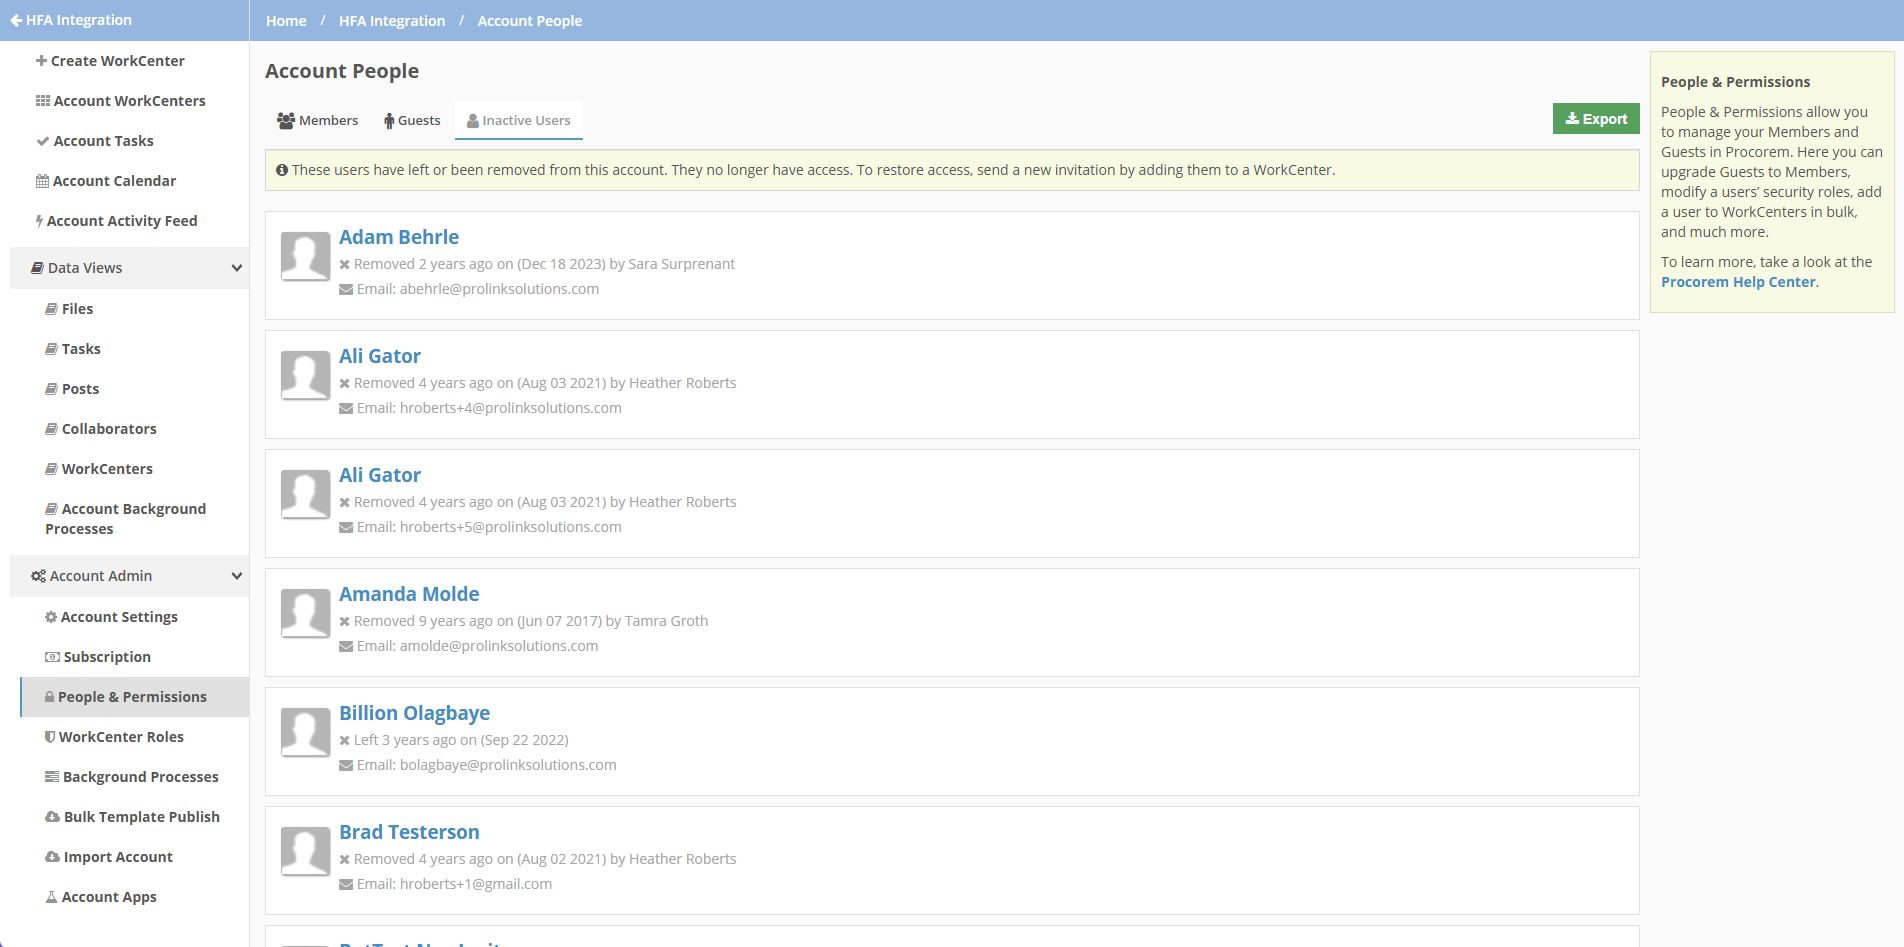Collapse the Data Views section

[x=236, y=268]
